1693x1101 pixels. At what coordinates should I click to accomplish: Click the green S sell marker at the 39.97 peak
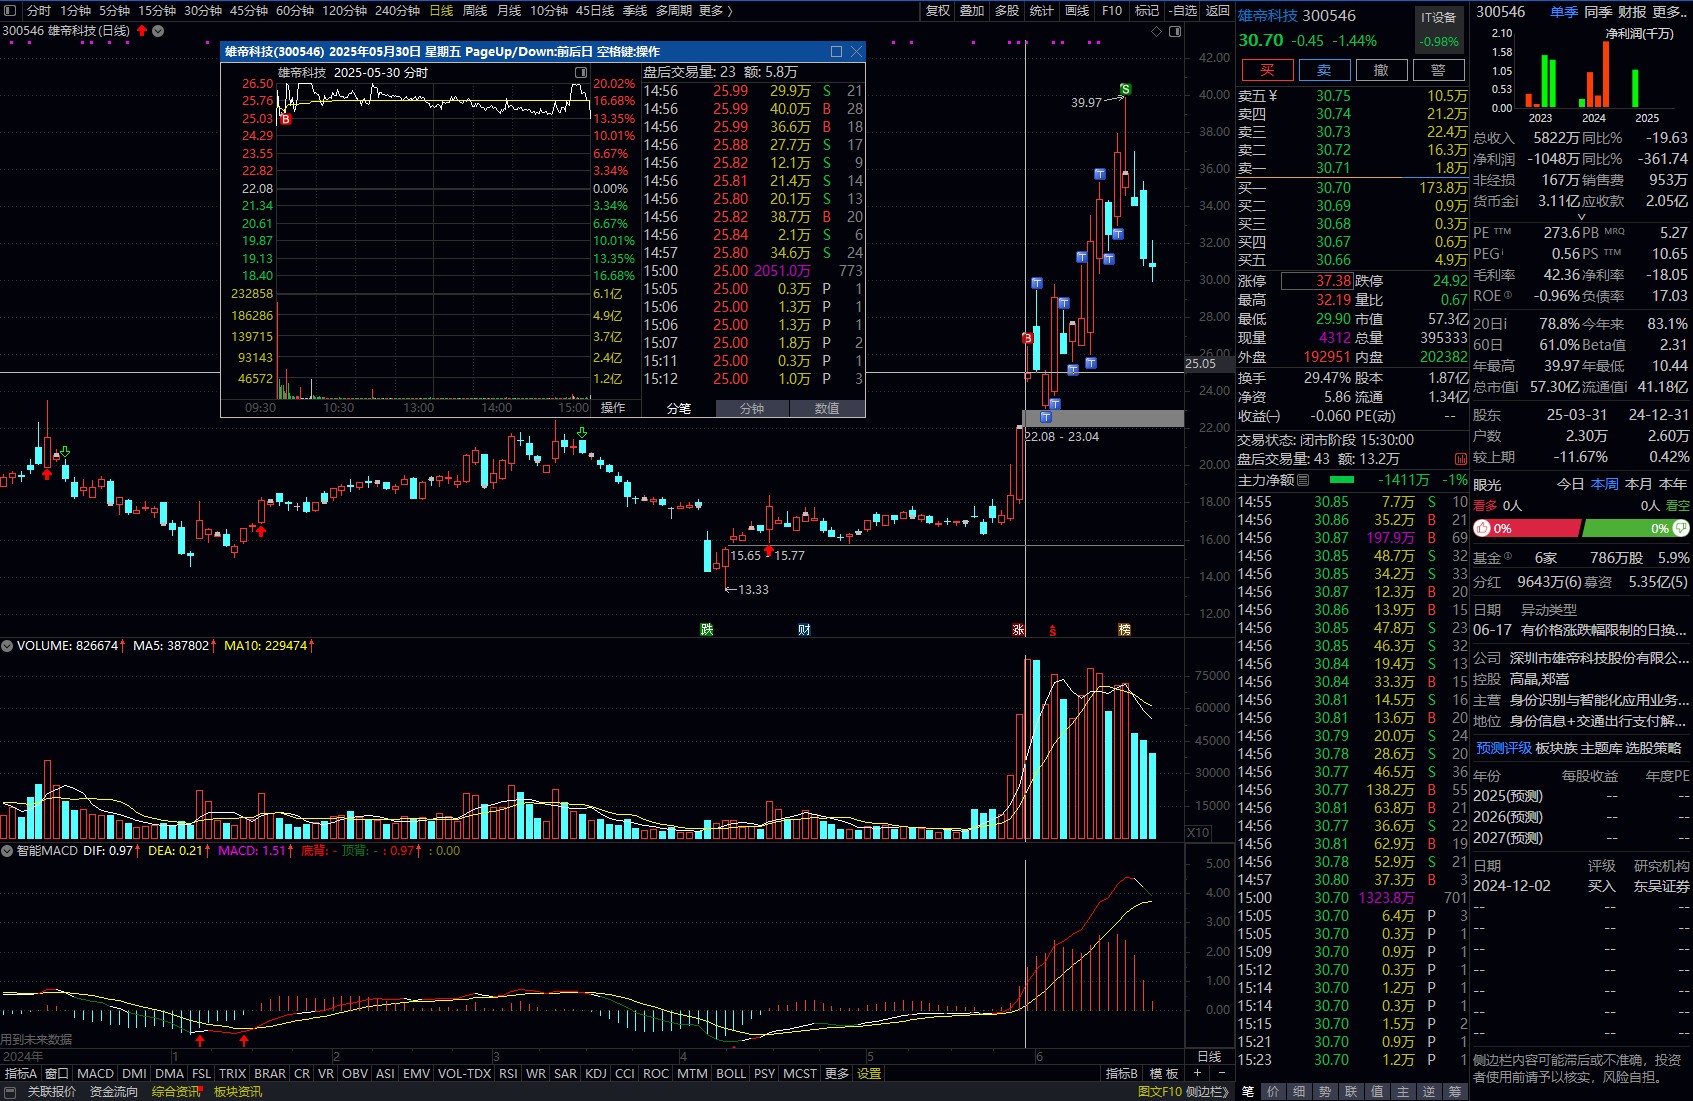[x=1125, y=90]
